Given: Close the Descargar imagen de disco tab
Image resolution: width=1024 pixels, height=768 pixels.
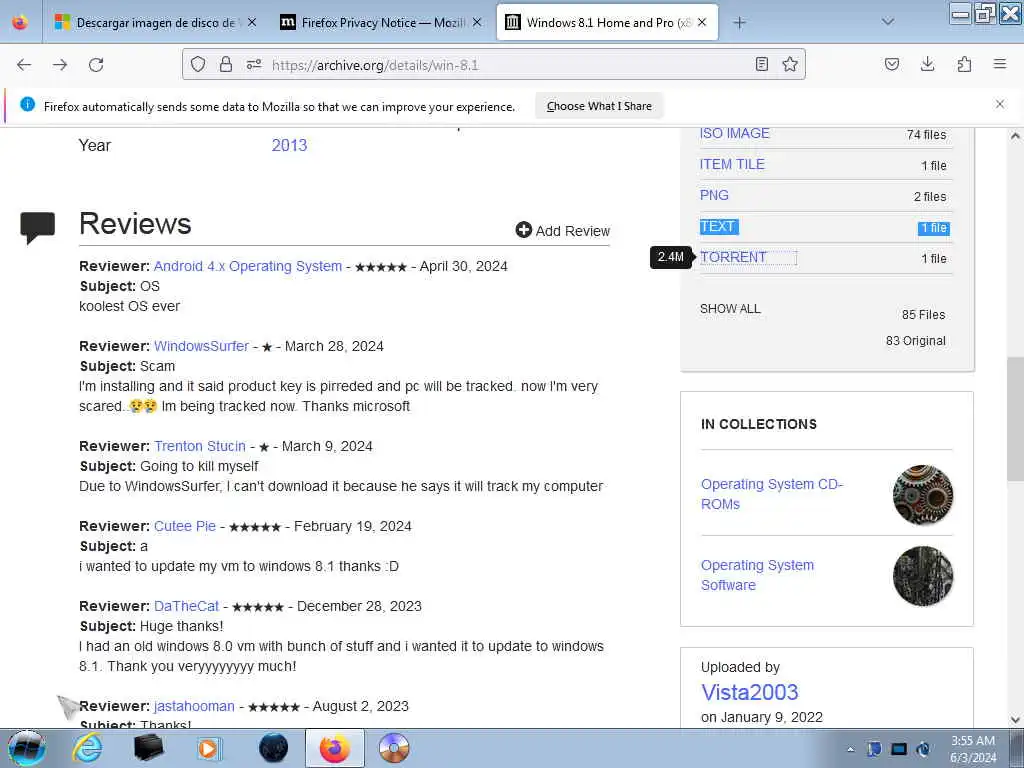Looking at the screenshot, I should 252,22.
